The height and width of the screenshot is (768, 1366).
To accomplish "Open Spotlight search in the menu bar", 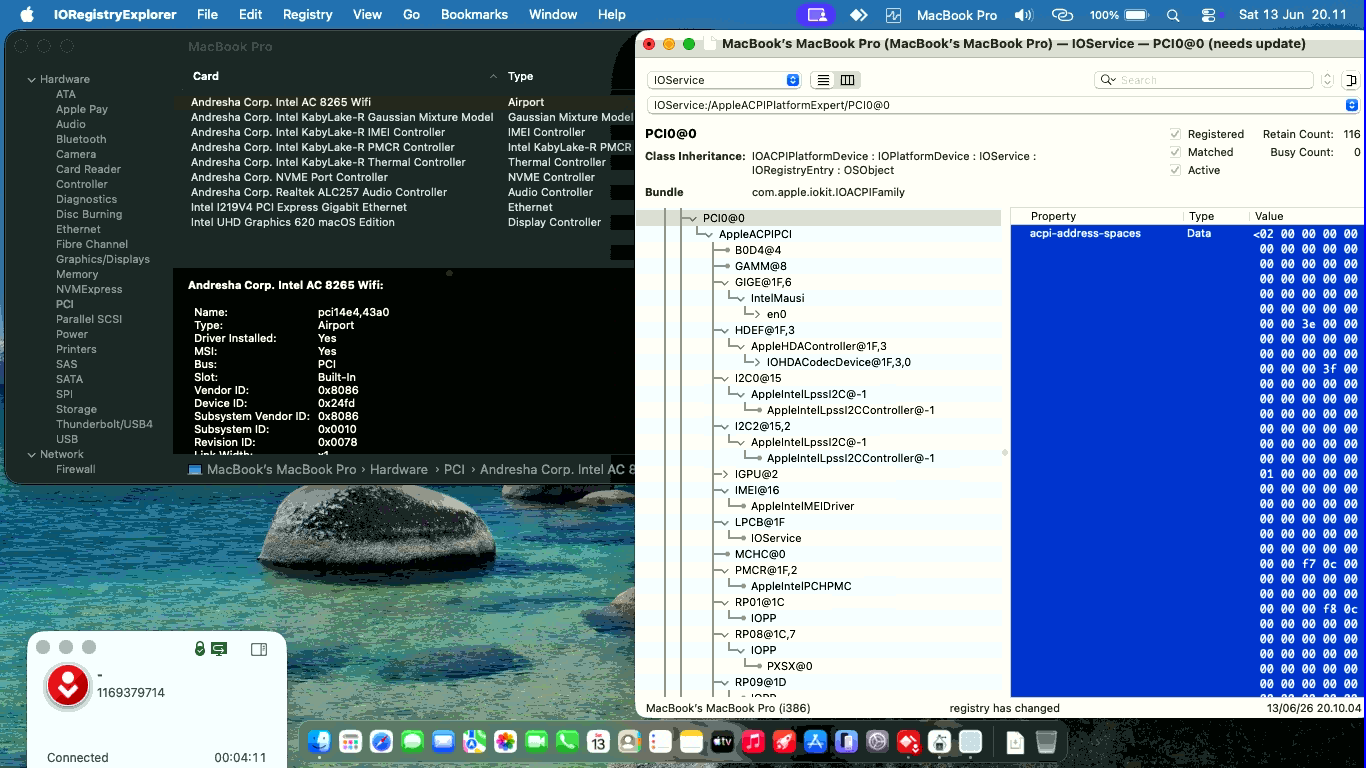I will [x=1173, y=15].
